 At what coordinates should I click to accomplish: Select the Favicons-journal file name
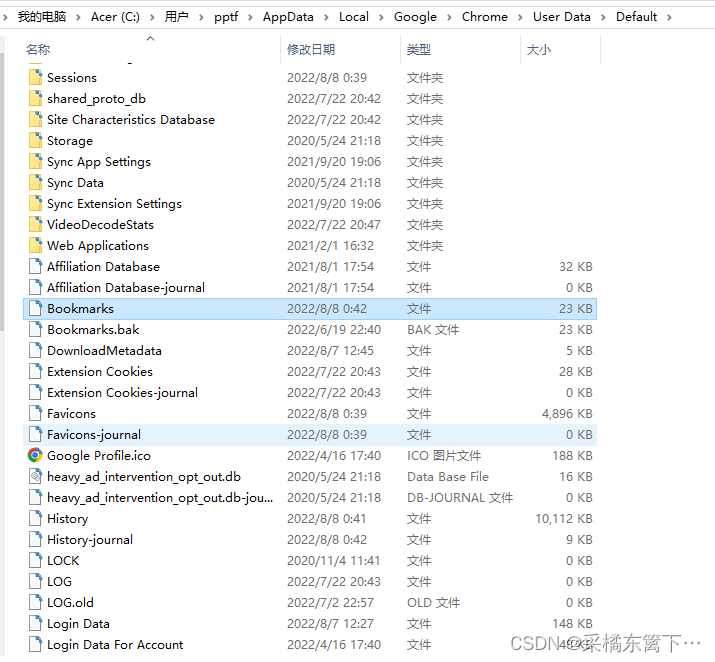(94, 434)
